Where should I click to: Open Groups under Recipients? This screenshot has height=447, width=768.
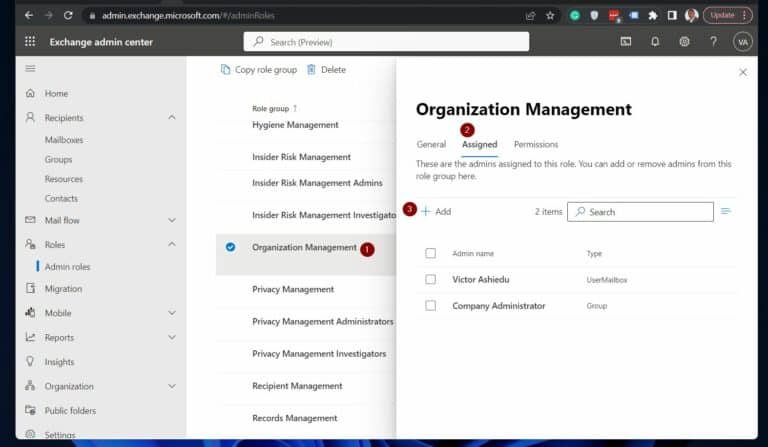pos(58,160)
